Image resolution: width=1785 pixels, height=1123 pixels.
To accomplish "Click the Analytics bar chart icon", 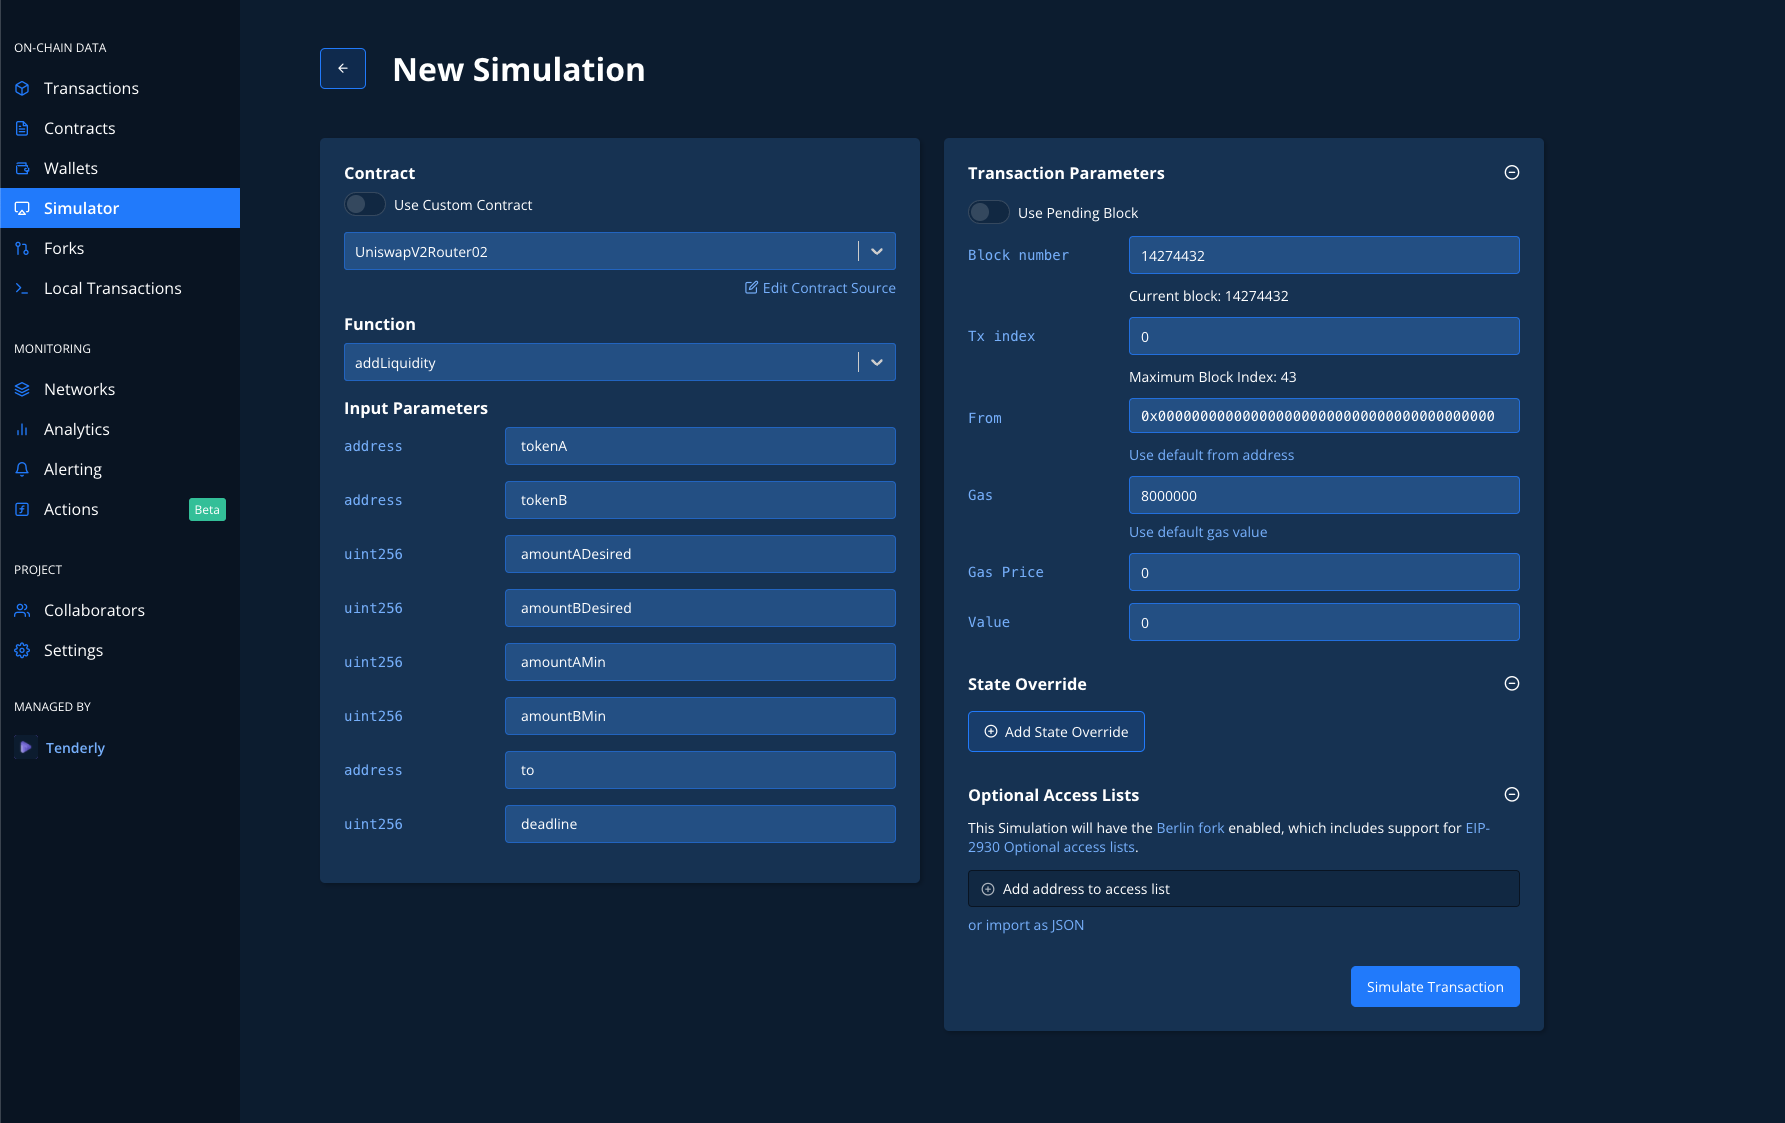I will tap(22, 429).
